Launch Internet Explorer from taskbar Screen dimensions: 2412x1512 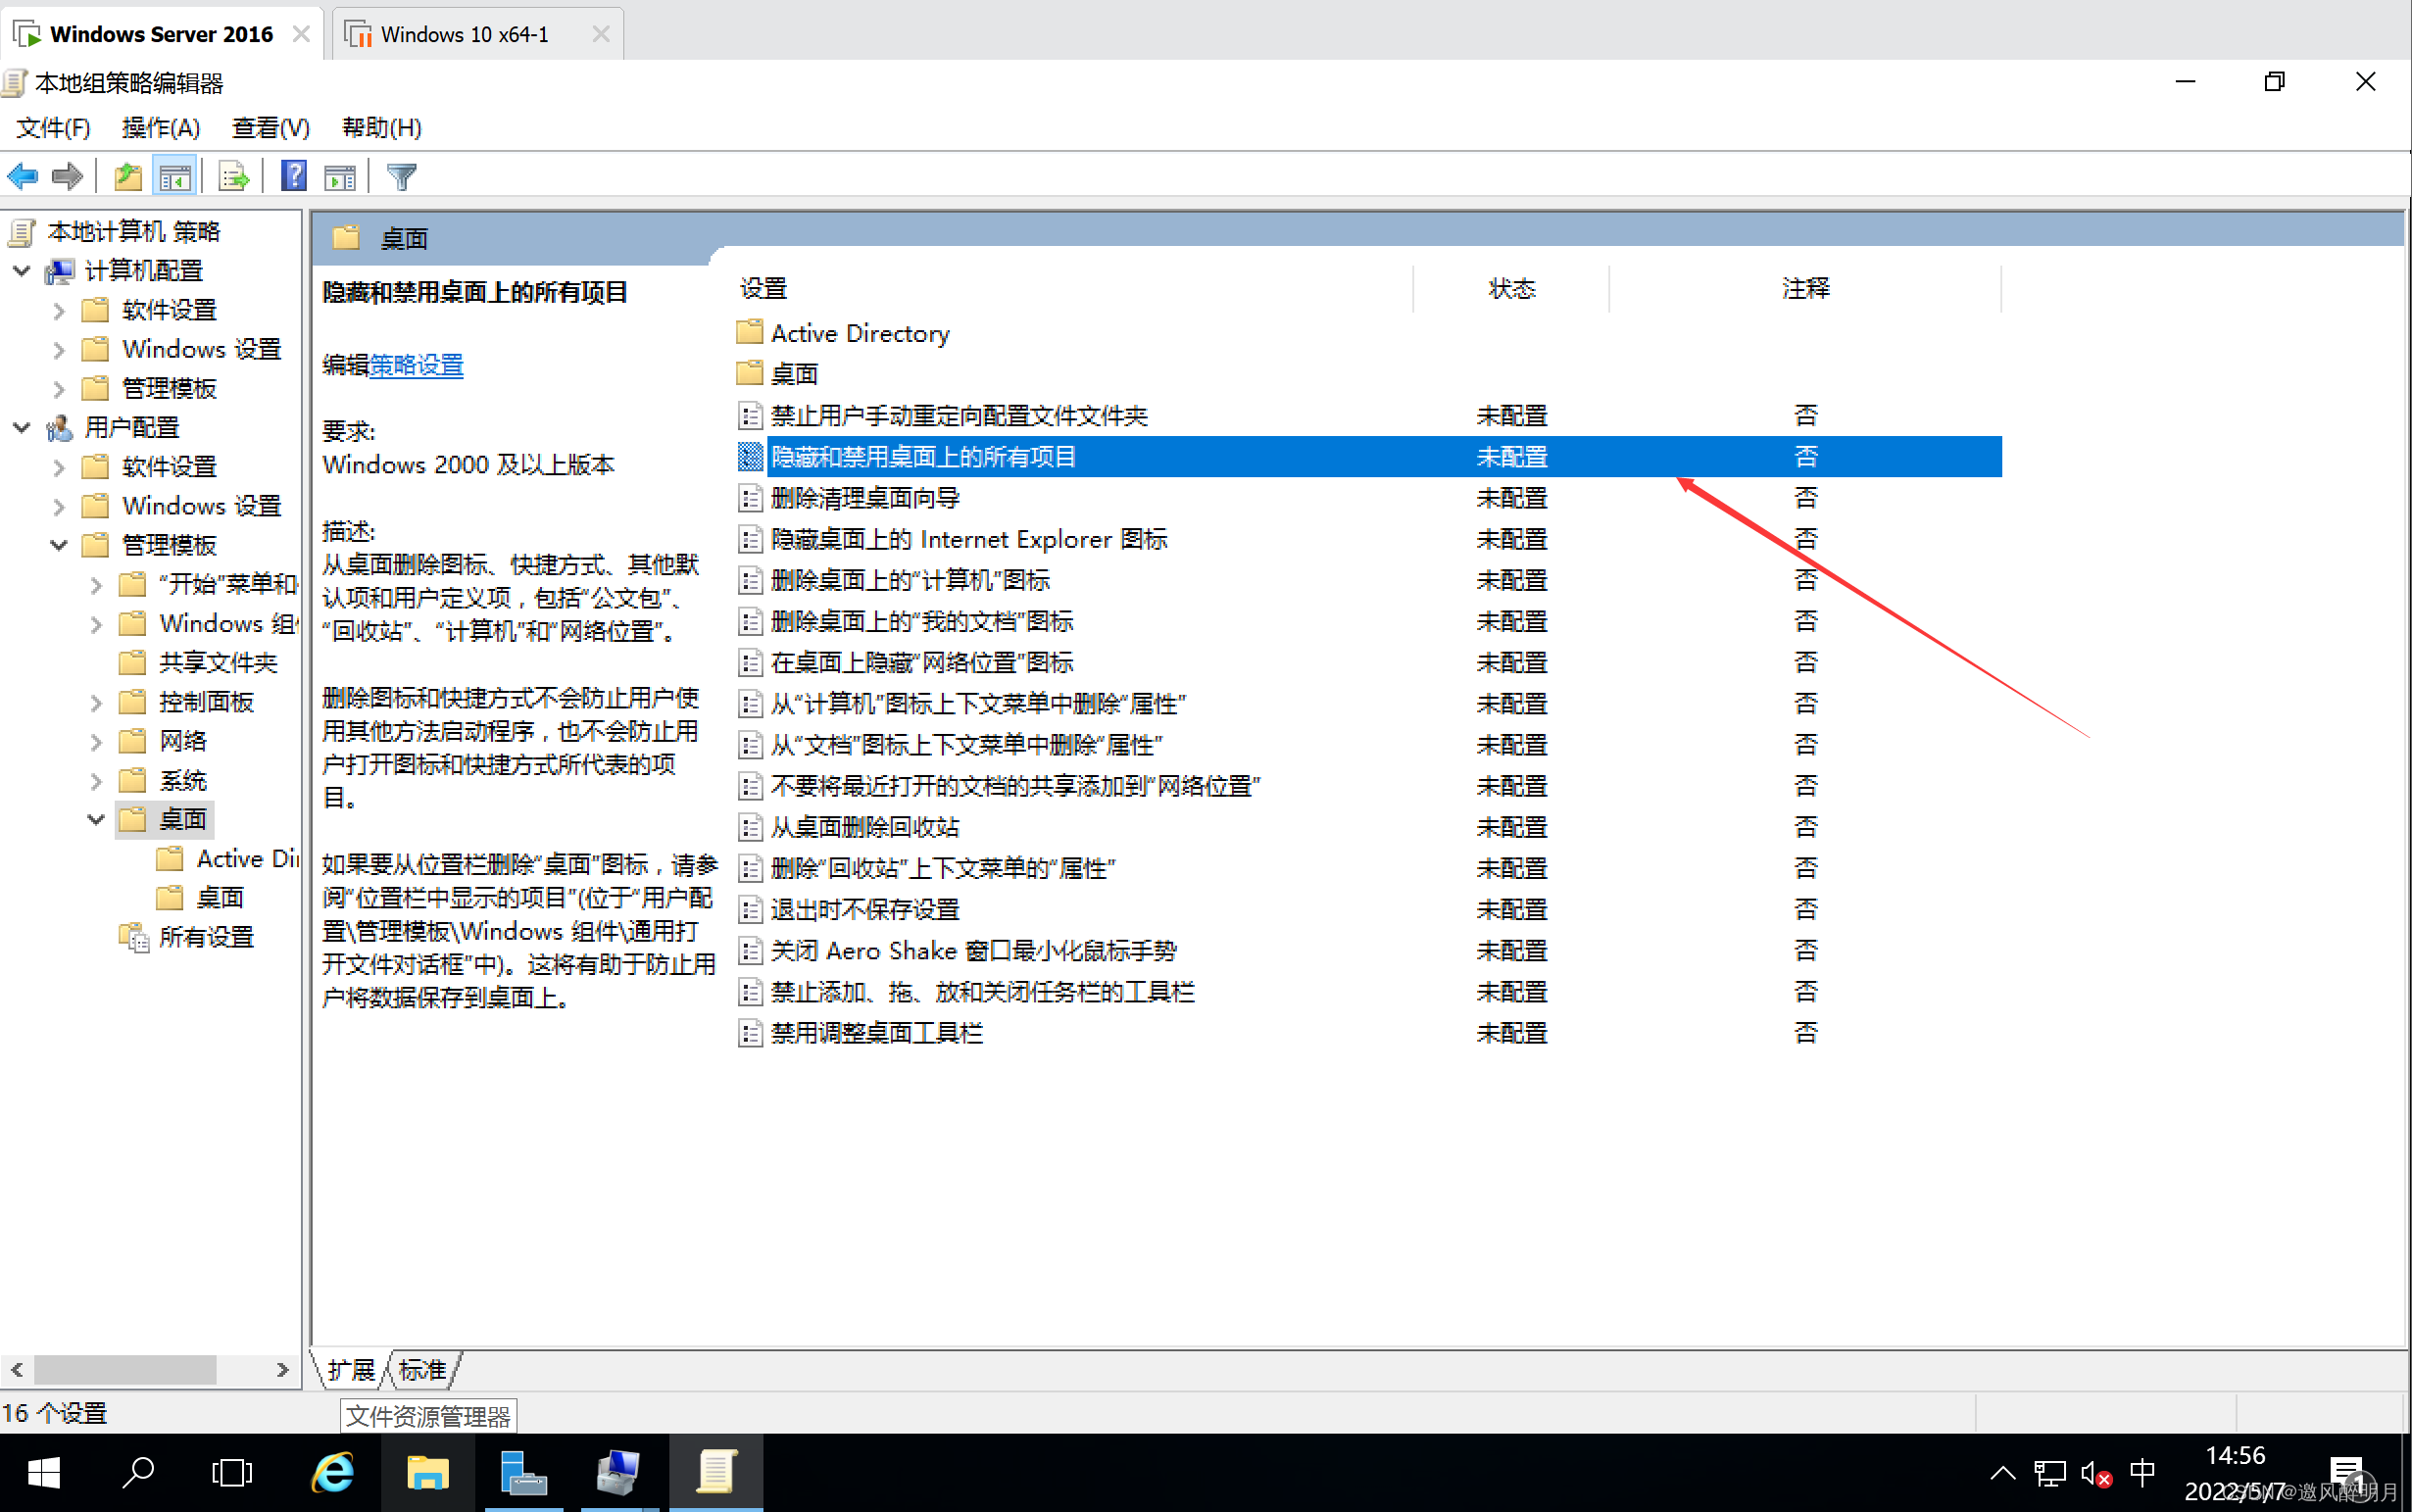[x=333, y=1472]
